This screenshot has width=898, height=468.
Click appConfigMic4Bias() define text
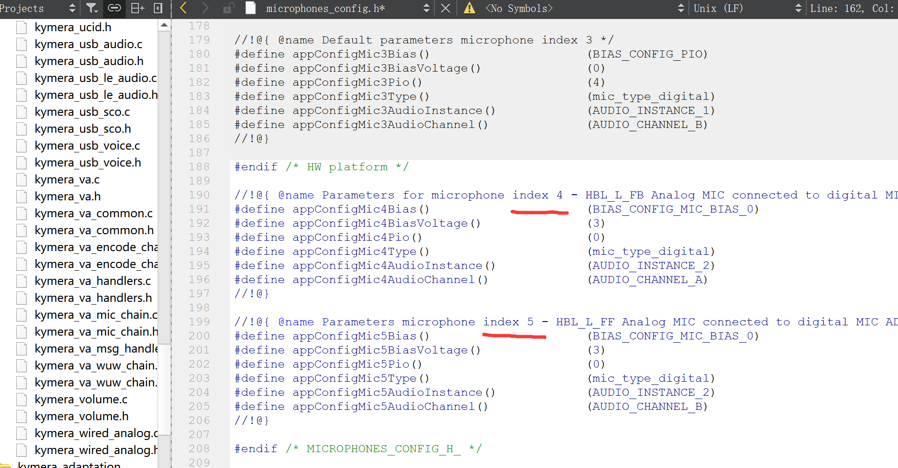pos(361,209)
